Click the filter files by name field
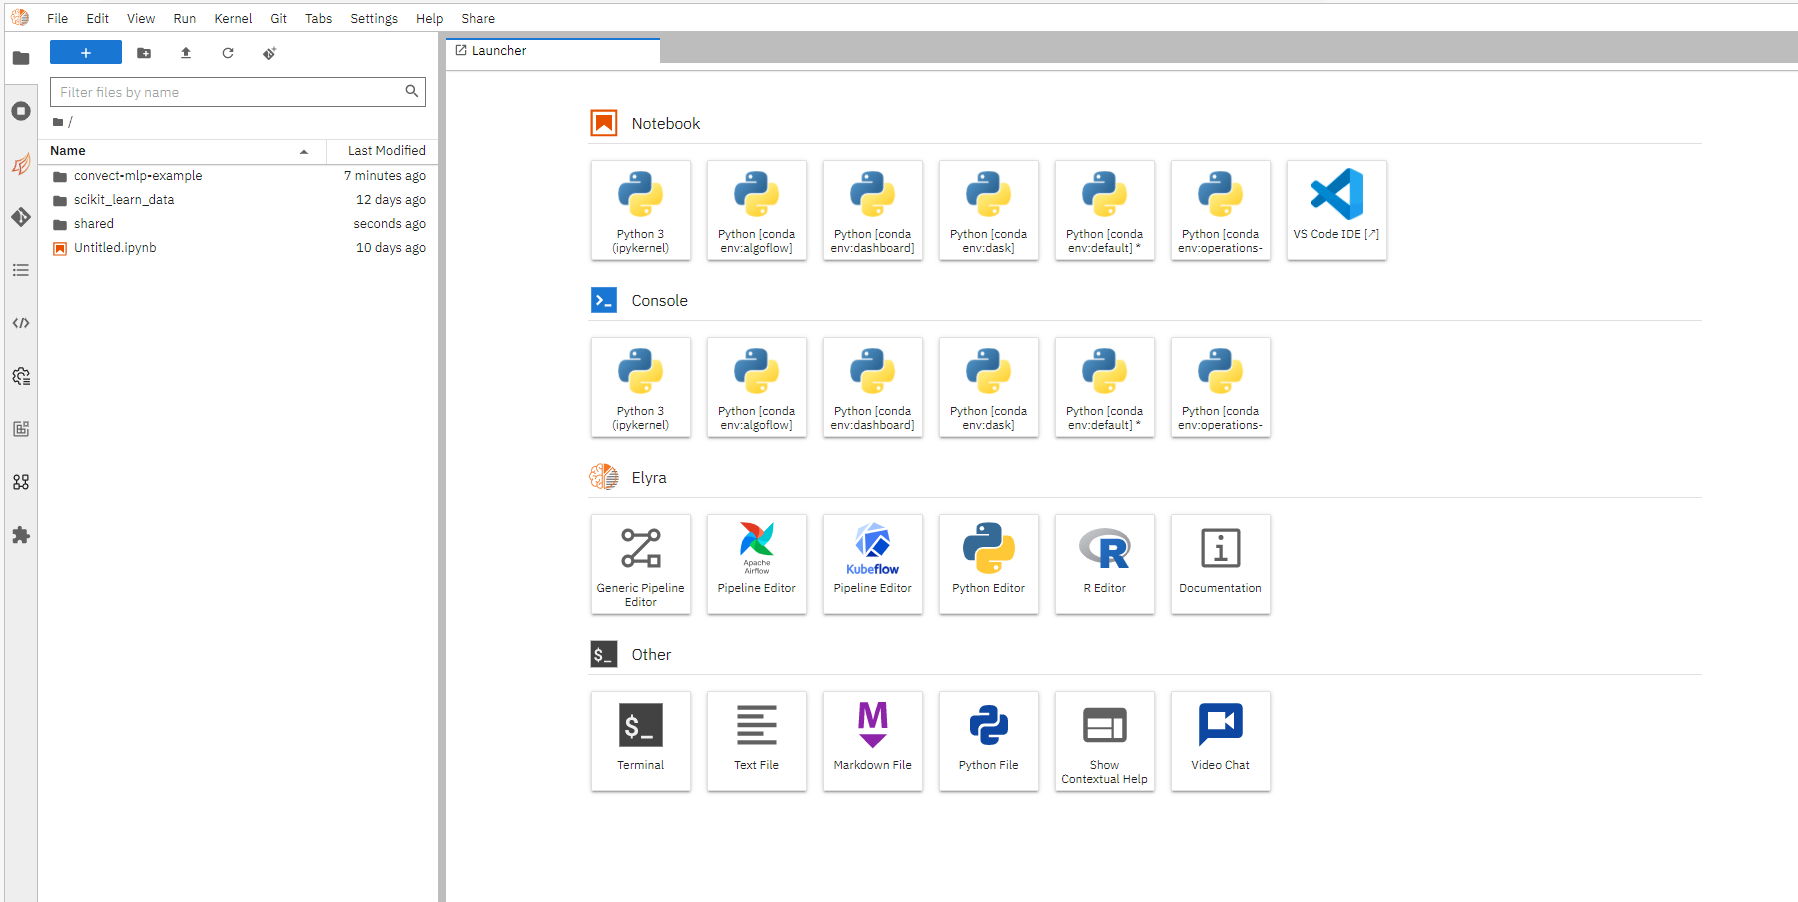The width and height of the screenshot is (1798, 902). (238, 92)
